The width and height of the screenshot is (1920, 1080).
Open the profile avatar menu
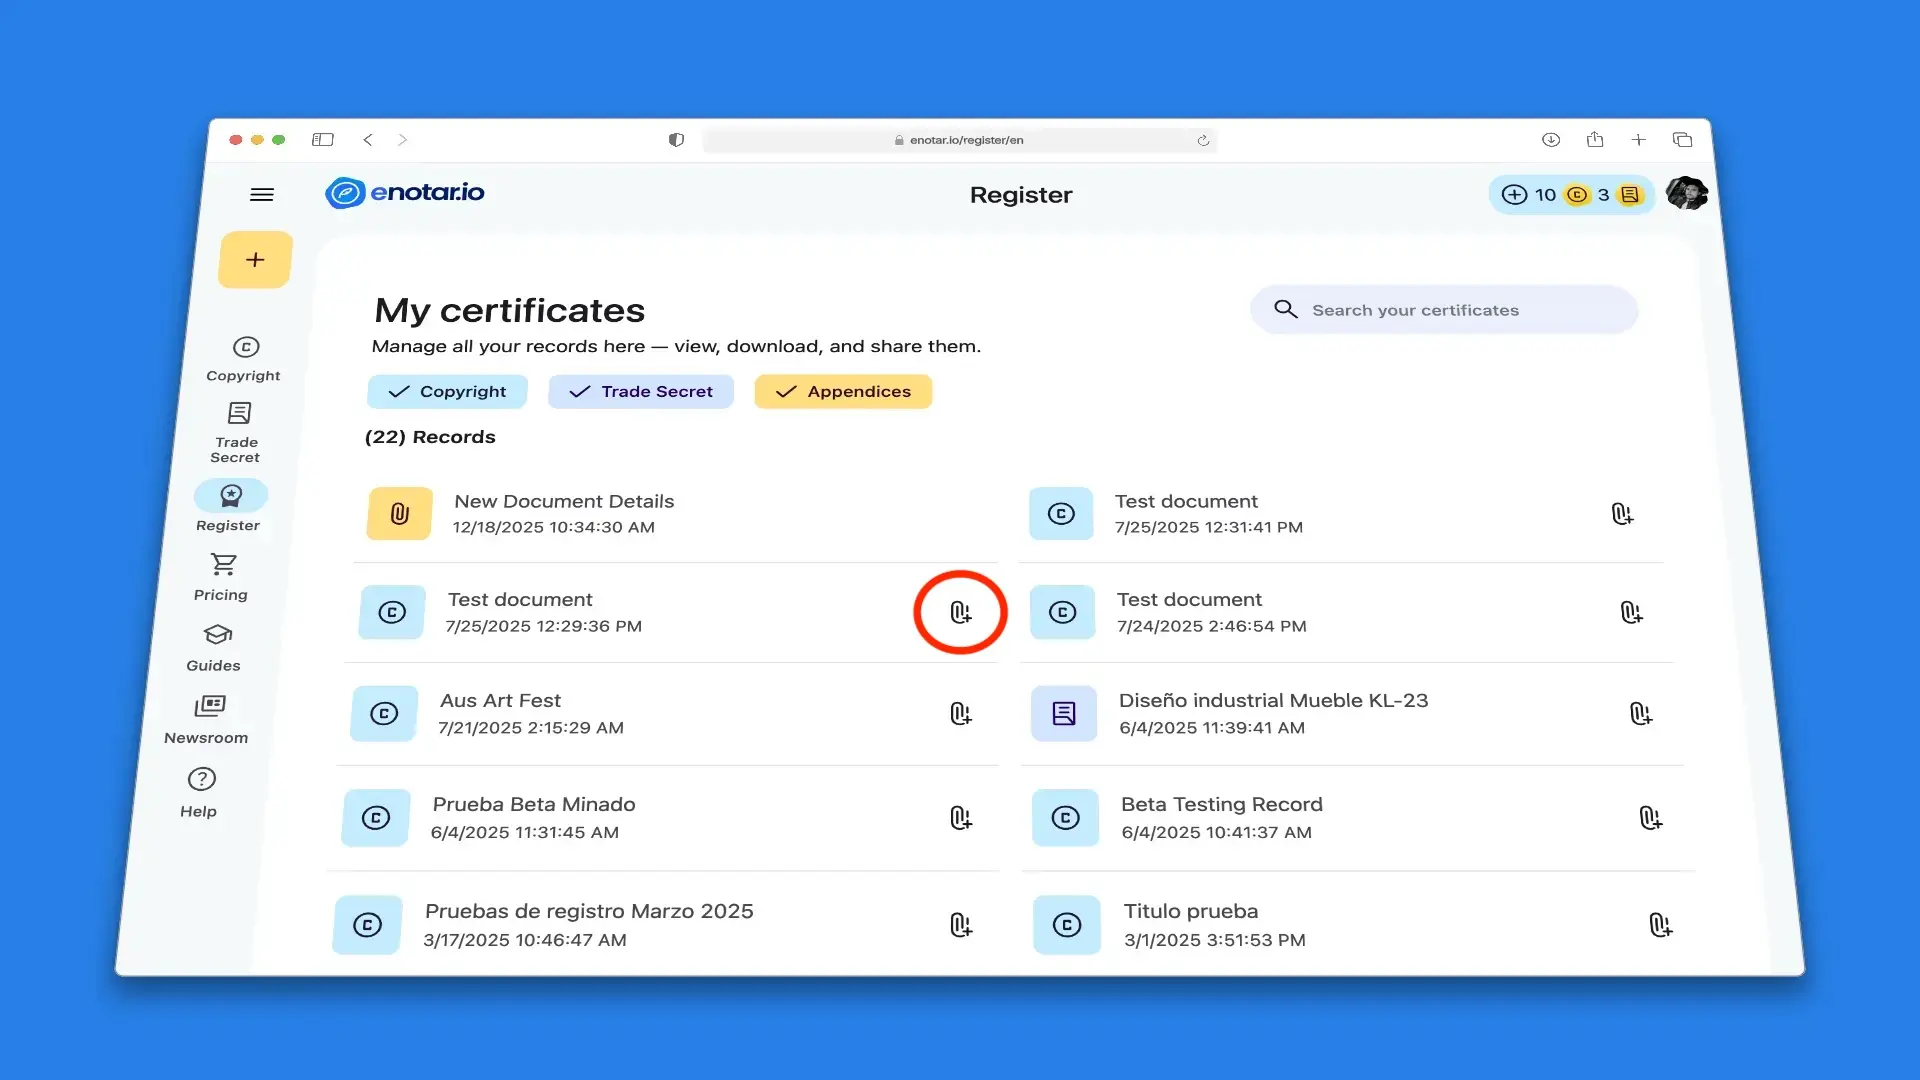[x=1687, y=193]
